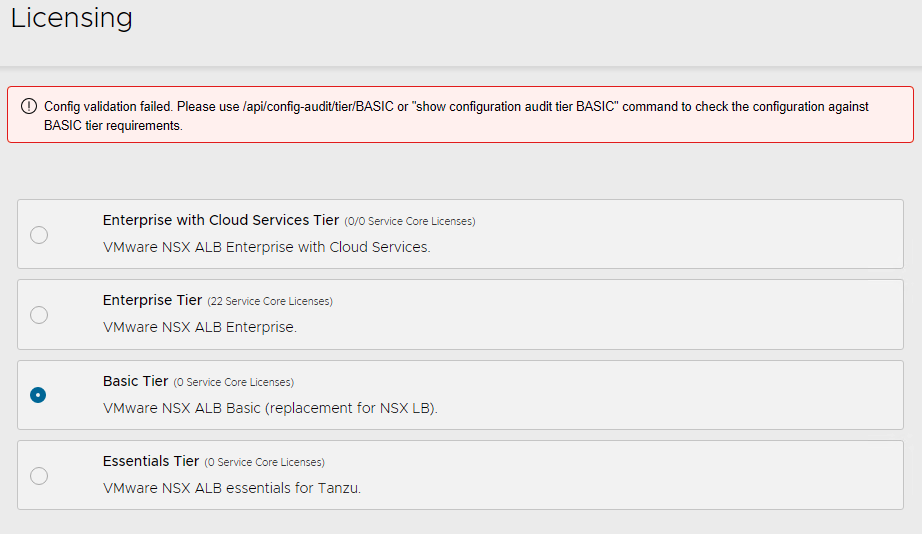
Task: Click the Licensing page heading
Action: pyautogui.click(x=71, y=18)
